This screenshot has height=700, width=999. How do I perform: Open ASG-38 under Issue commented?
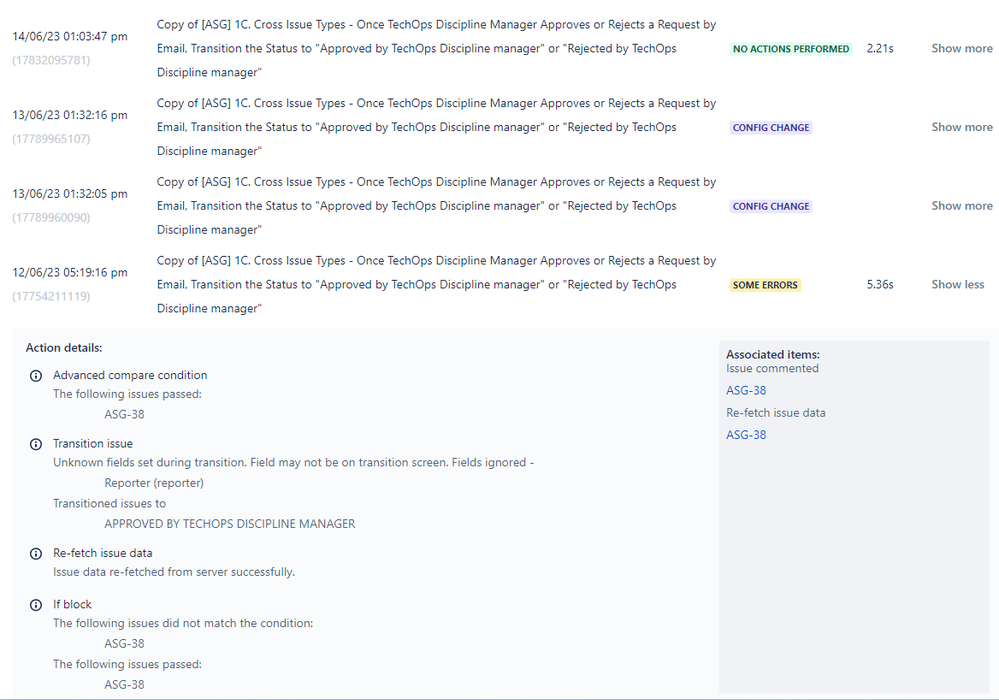point(745,390)
